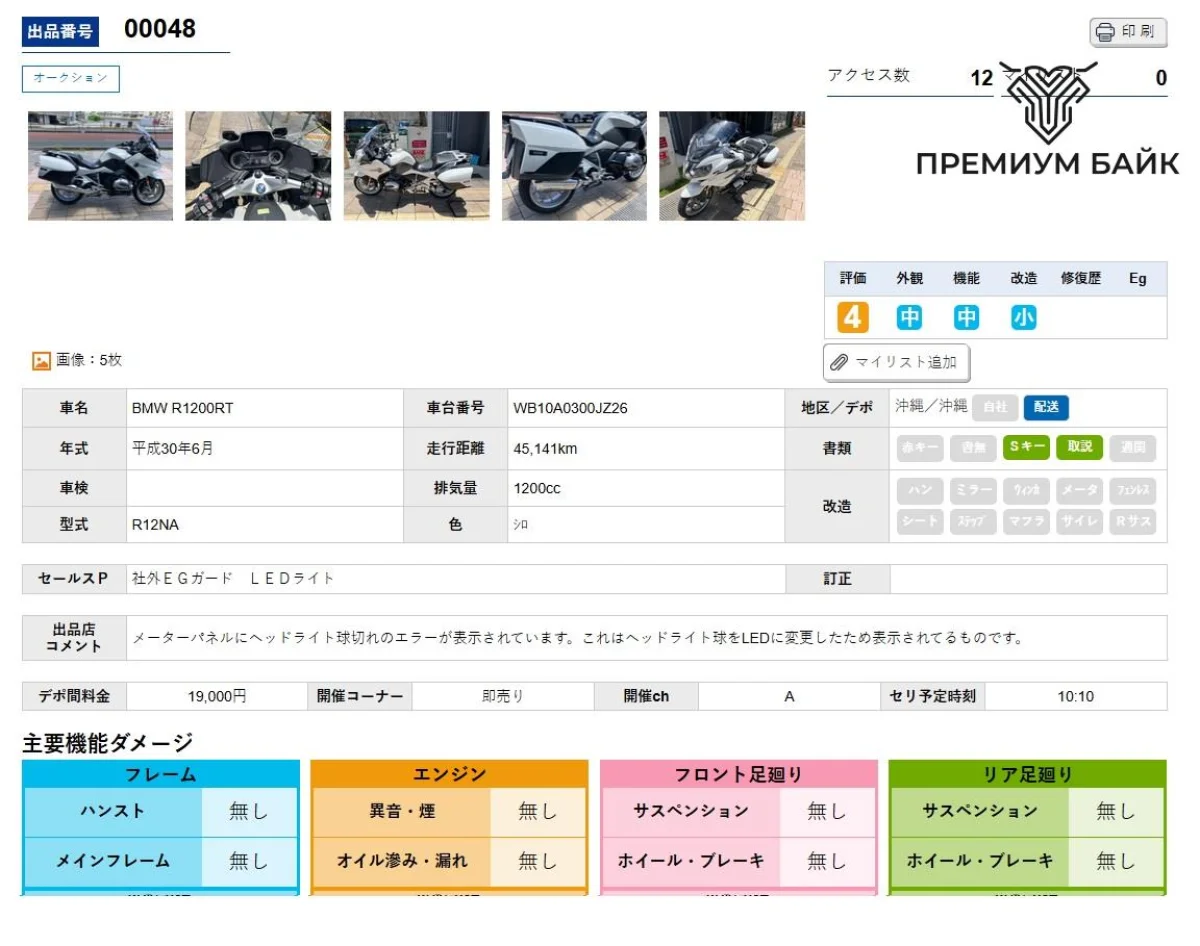This screenshot has width=1200, height=946.
Task: Open the dashboard cockpit photo thumbnail
Action: pyautogui.click(x=258, y=166)
